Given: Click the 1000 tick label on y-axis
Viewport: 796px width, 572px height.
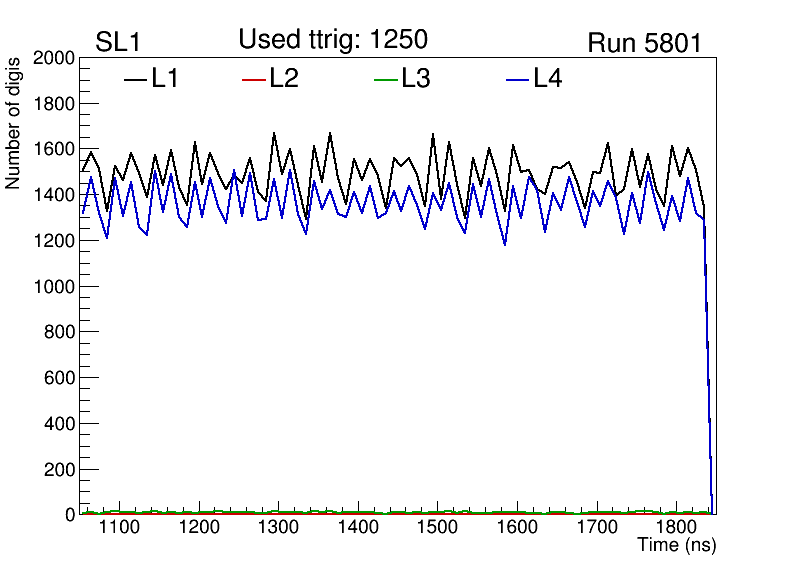Looking at the screenshot, I should click(x=55, y=287).
